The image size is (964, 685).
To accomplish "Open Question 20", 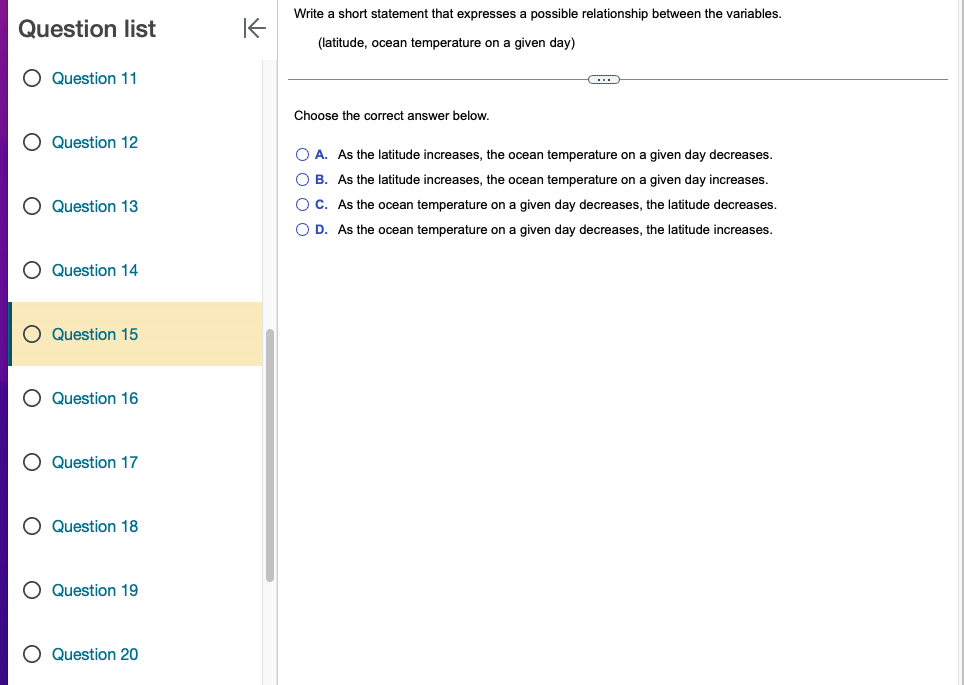I will click(94, 654).
